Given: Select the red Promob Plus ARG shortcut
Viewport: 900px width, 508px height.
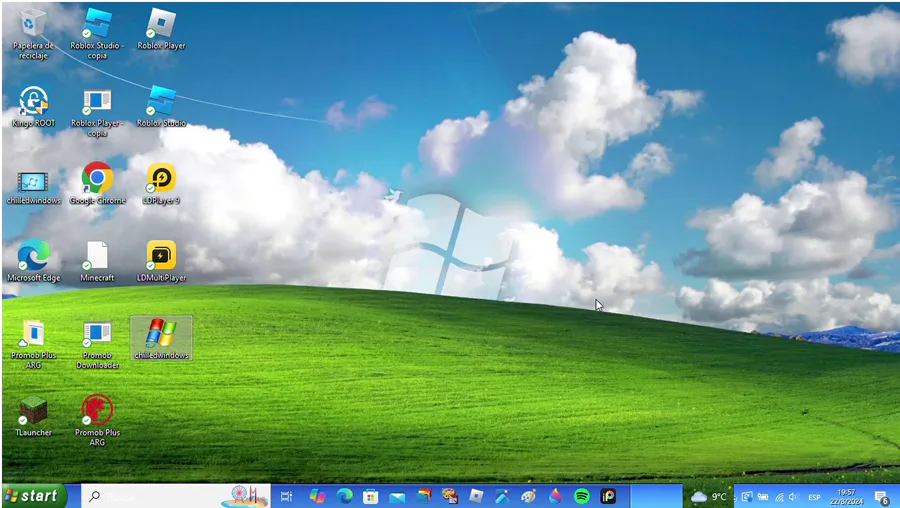Looking at the screenshot, I should 97,420.
